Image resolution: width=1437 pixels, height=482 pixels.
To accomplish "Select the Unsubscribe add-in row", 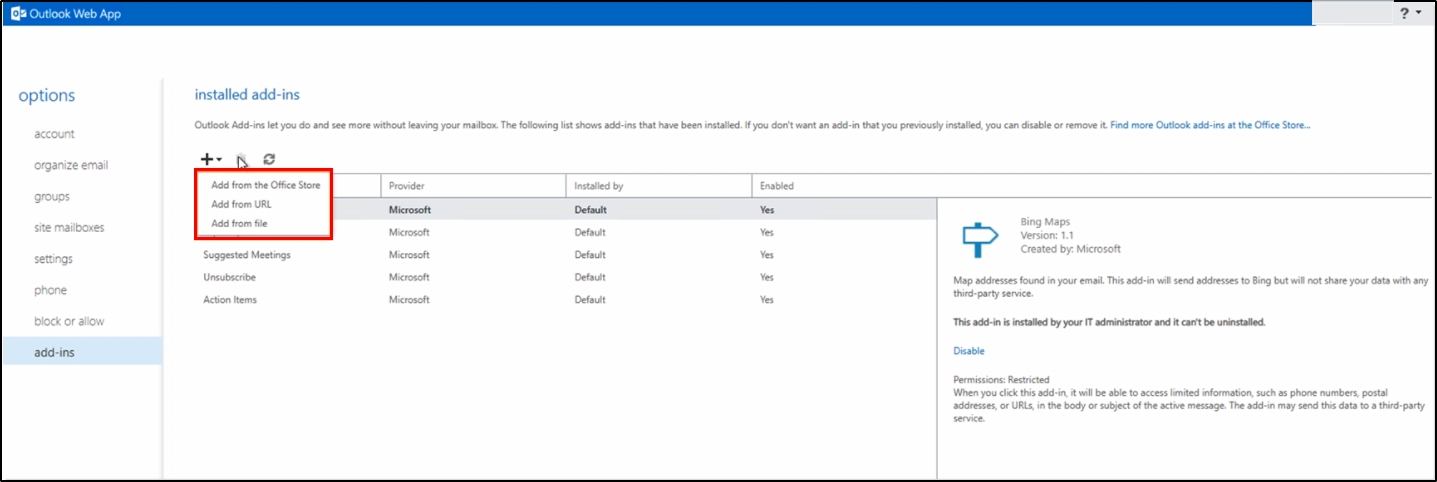I will coord(565,277).
